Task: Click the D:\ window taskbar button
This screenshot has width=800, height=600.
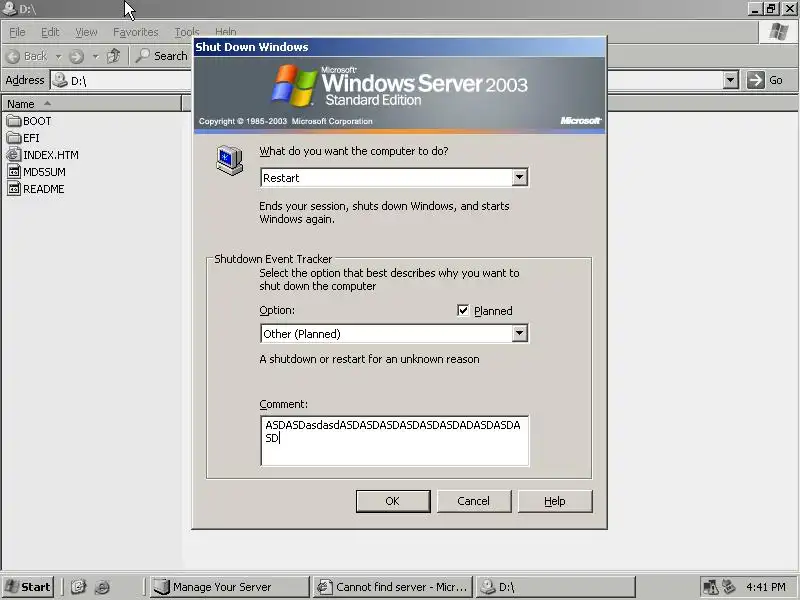Action: pos(555,587)
